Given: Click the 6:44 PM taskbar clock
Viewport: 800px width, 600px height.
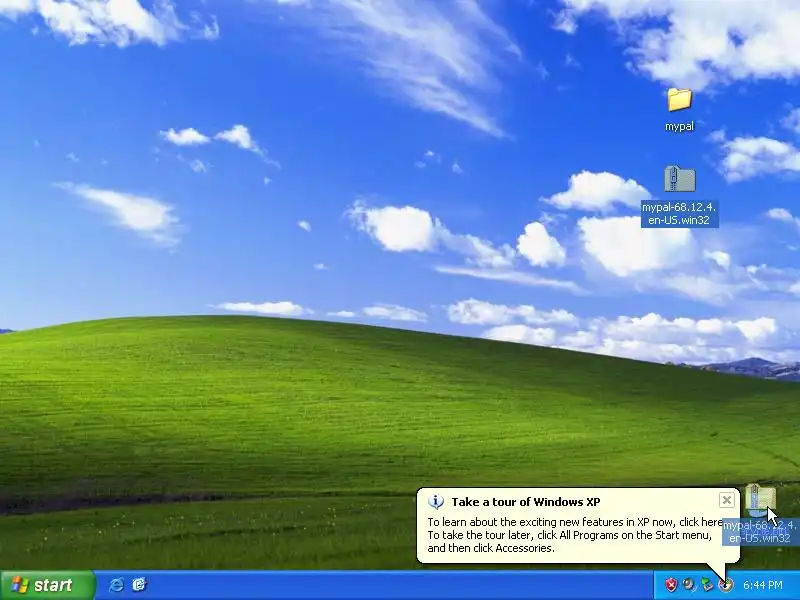Looking at the screenshot, I should click(763, 585).
